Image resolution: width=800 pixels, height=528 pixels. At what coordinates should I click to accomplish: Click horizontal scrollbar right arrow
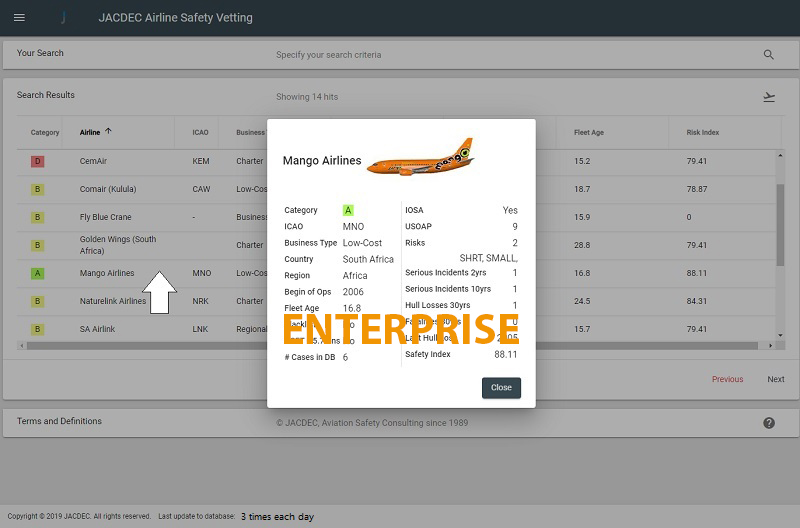770,345
